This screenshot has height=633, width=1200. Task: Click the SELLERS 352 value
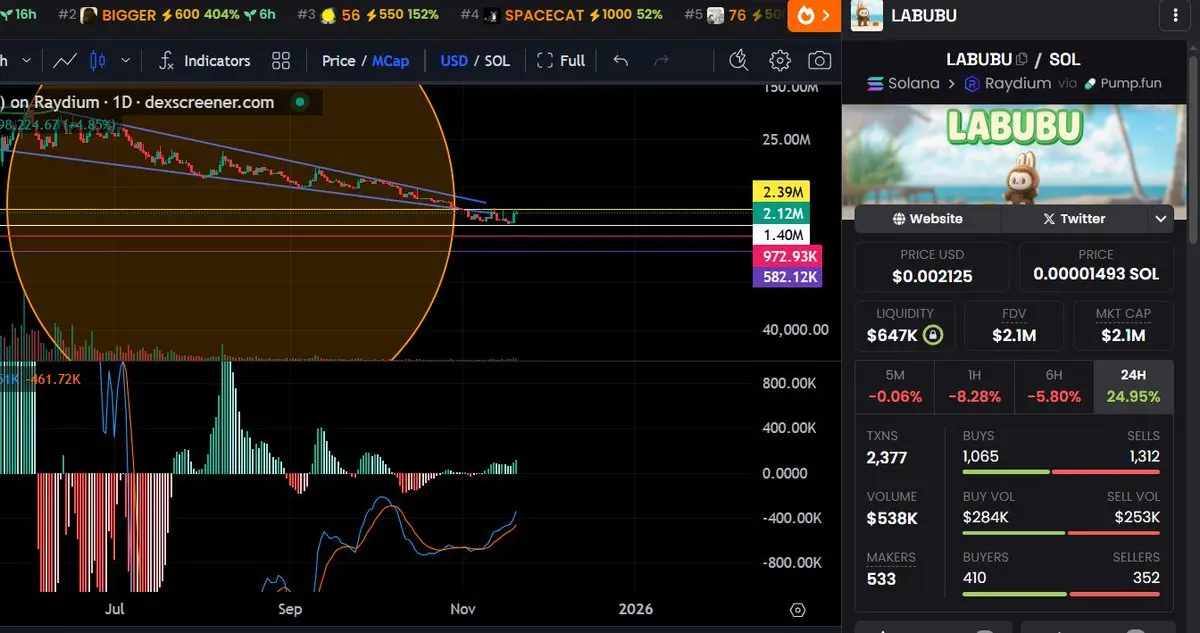pyautogui.click(x=1147, y=577)
